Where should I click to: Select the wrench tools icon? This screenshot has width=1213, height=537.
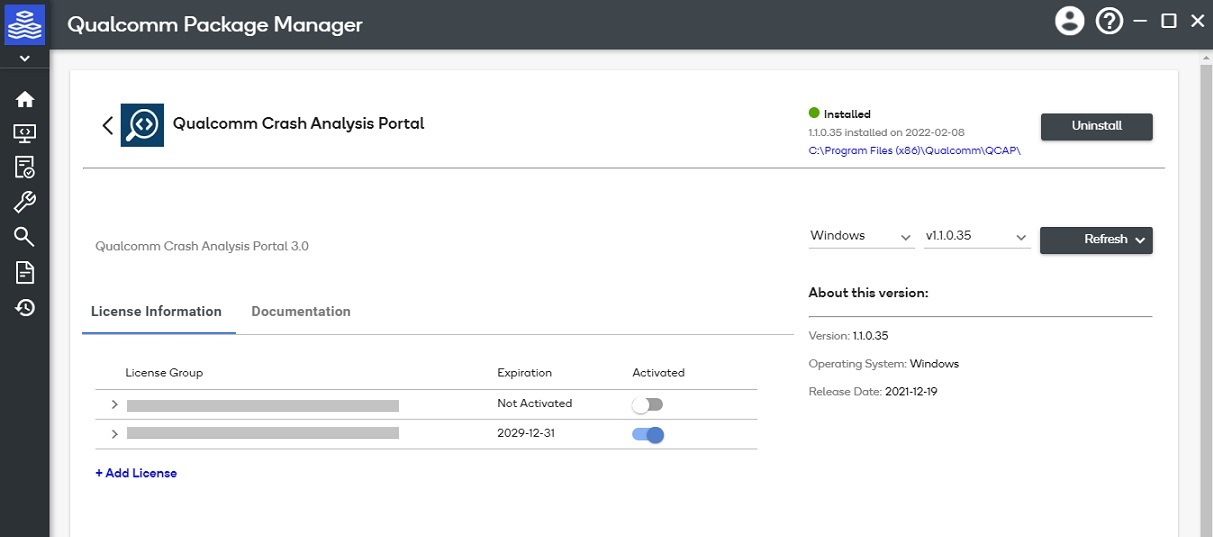pyautogui.click(x=24, y=202)
